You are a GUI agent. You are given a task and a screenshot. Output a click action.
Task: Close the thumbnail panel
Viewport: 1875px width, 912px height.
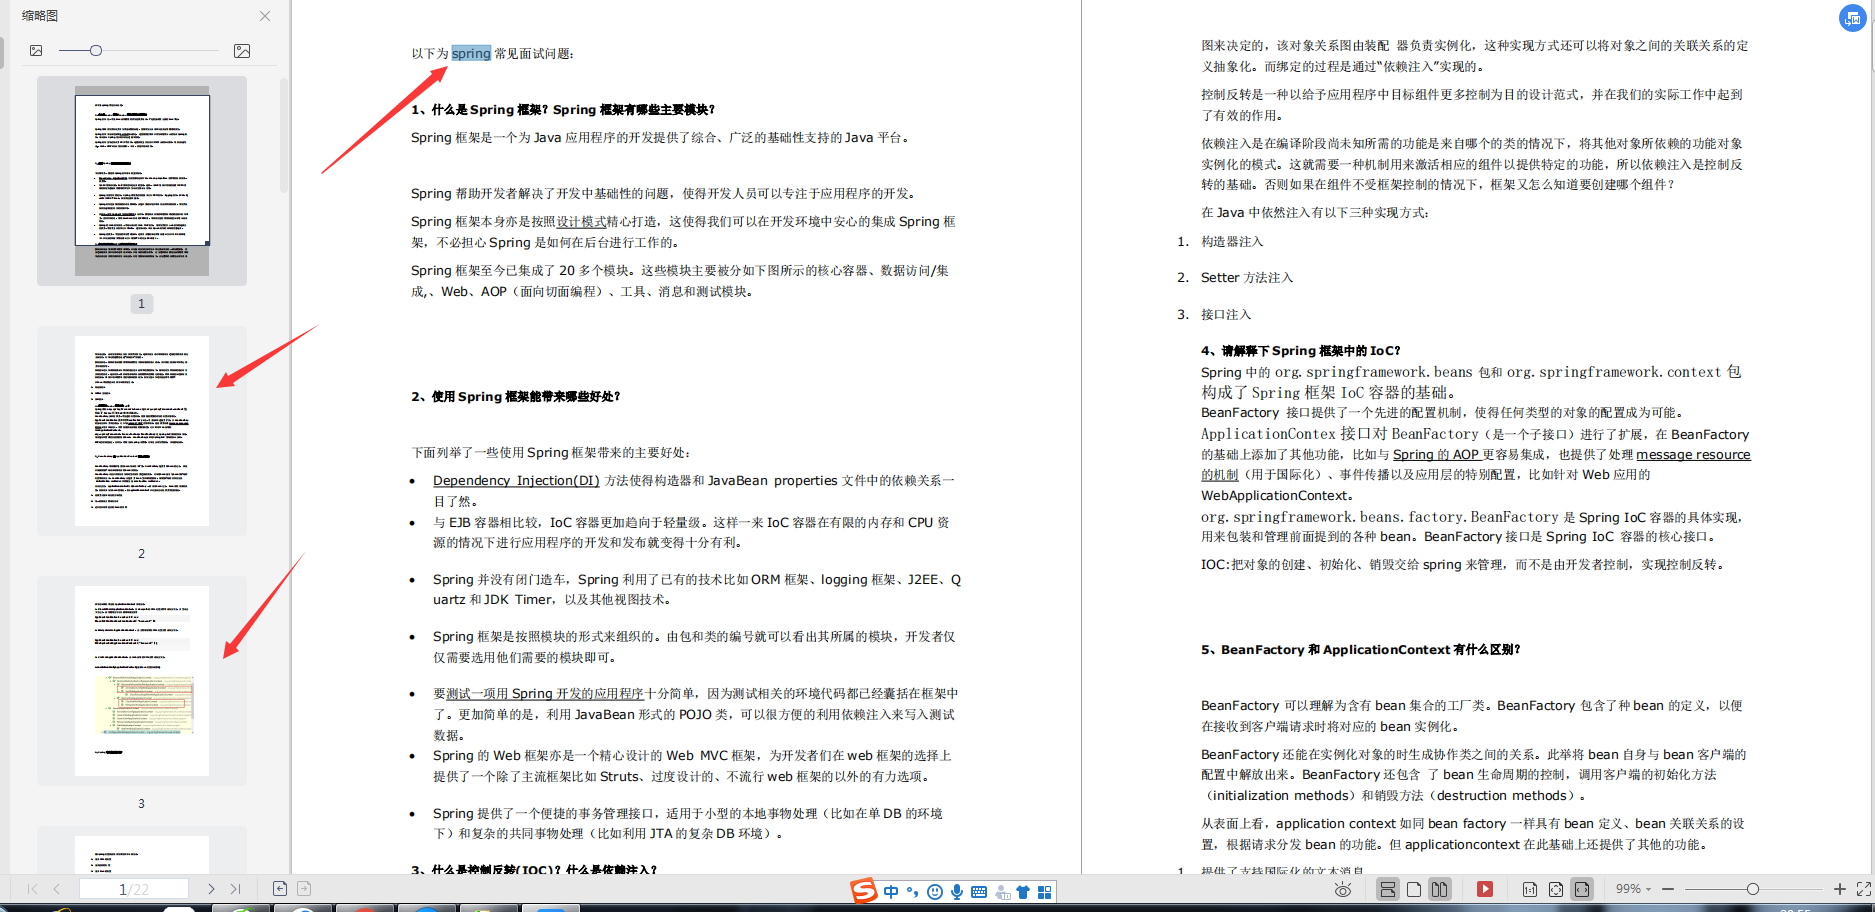tap(265, 16)
